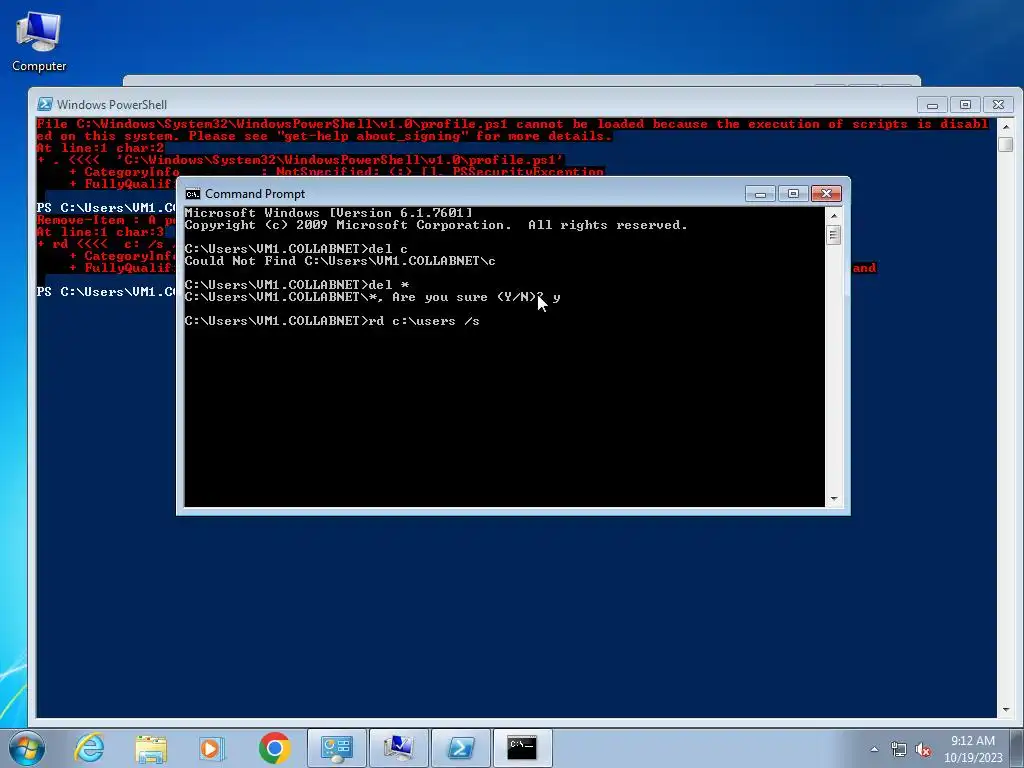The width and height of the screenshot is (1024, 768).
Task: Click PowerShell scrollbar down arrow
Action: [x=1006, y=709]
